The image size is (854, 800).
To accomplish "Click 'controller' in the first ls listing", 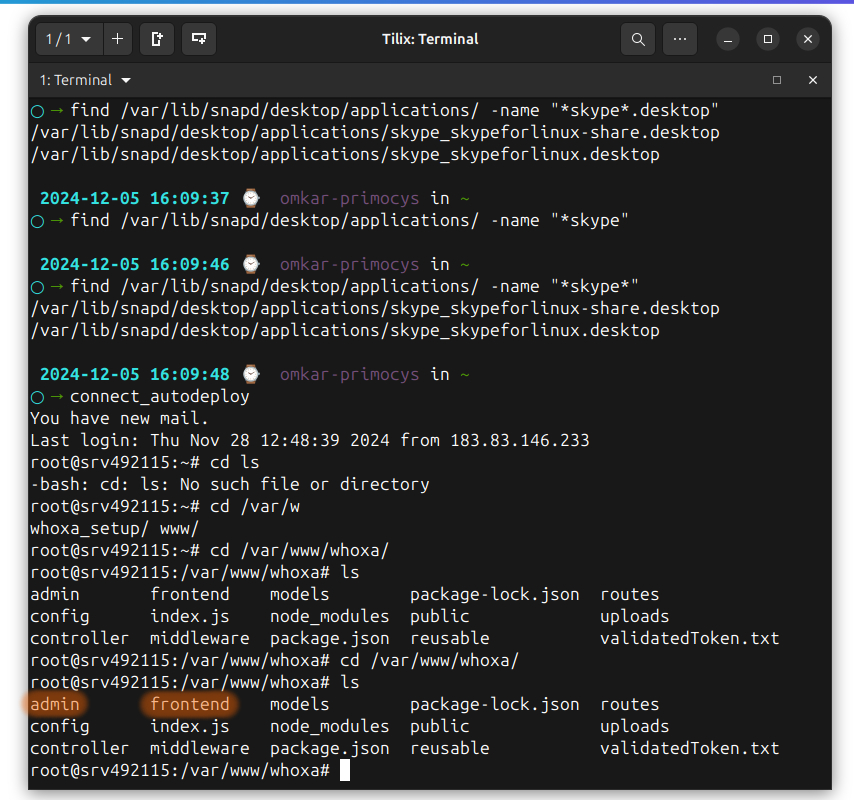I will tap(80, 638).
